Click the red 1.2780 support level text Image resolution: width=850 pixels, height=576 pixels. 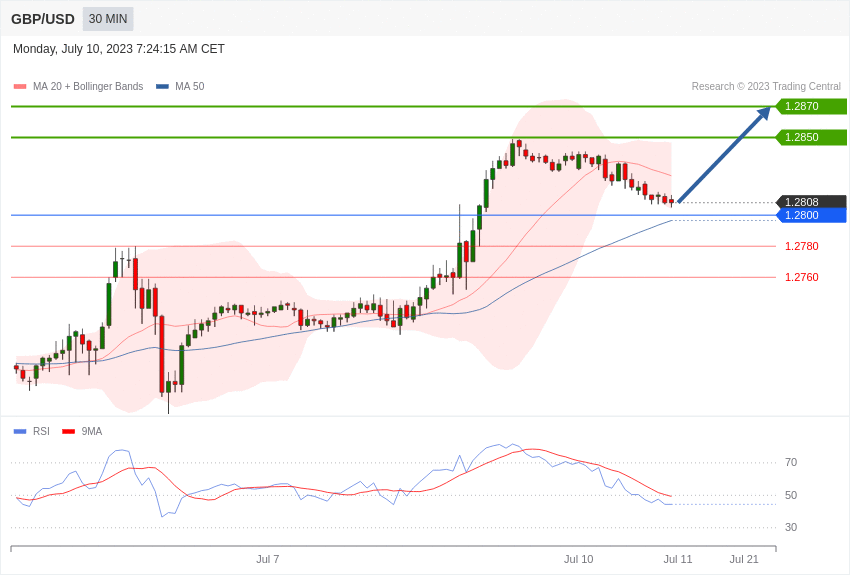tap(802, 246)
